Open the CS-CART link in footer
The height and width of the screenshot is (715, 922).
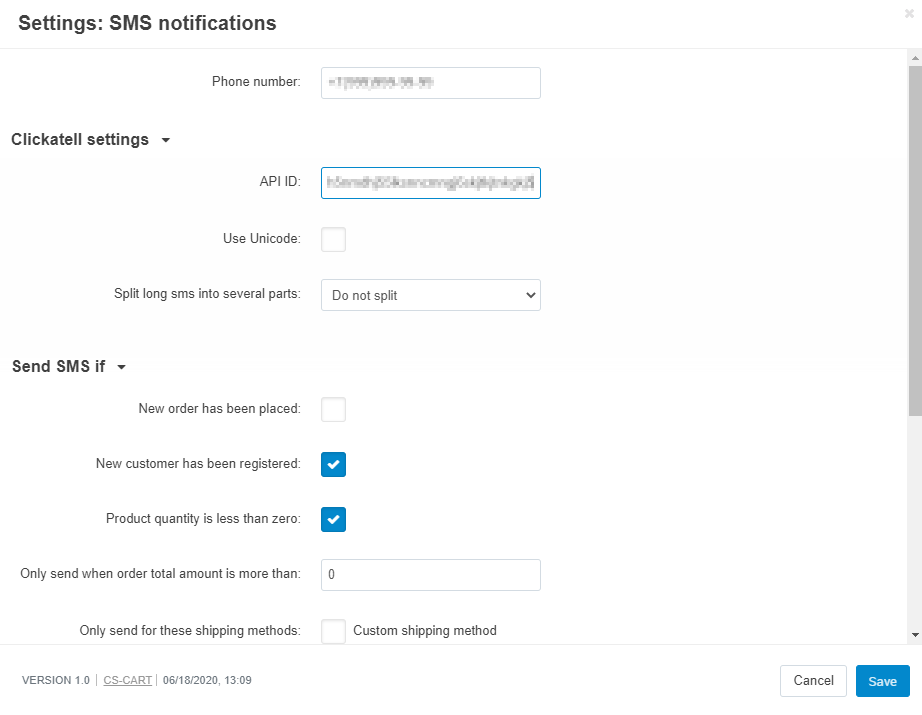(128, 680)
